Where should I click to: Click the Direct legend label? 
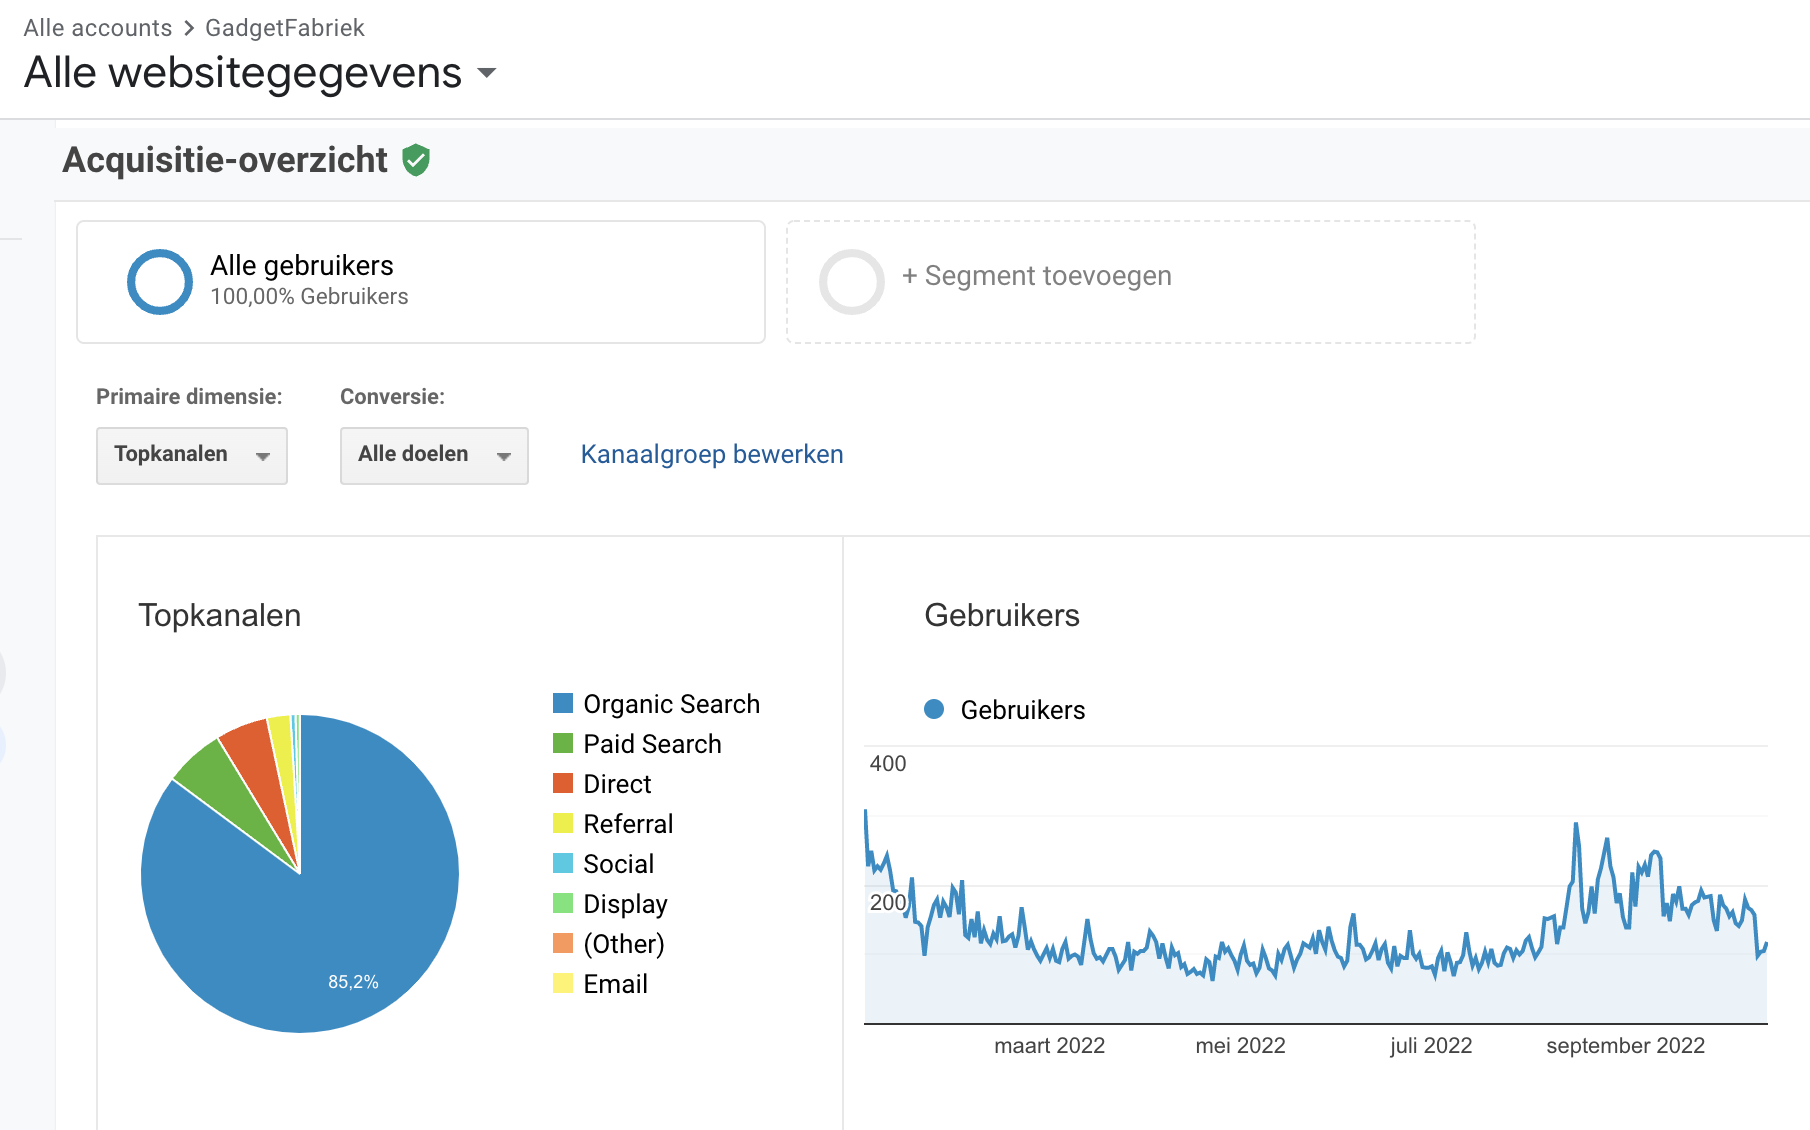(x=618, y=784)
